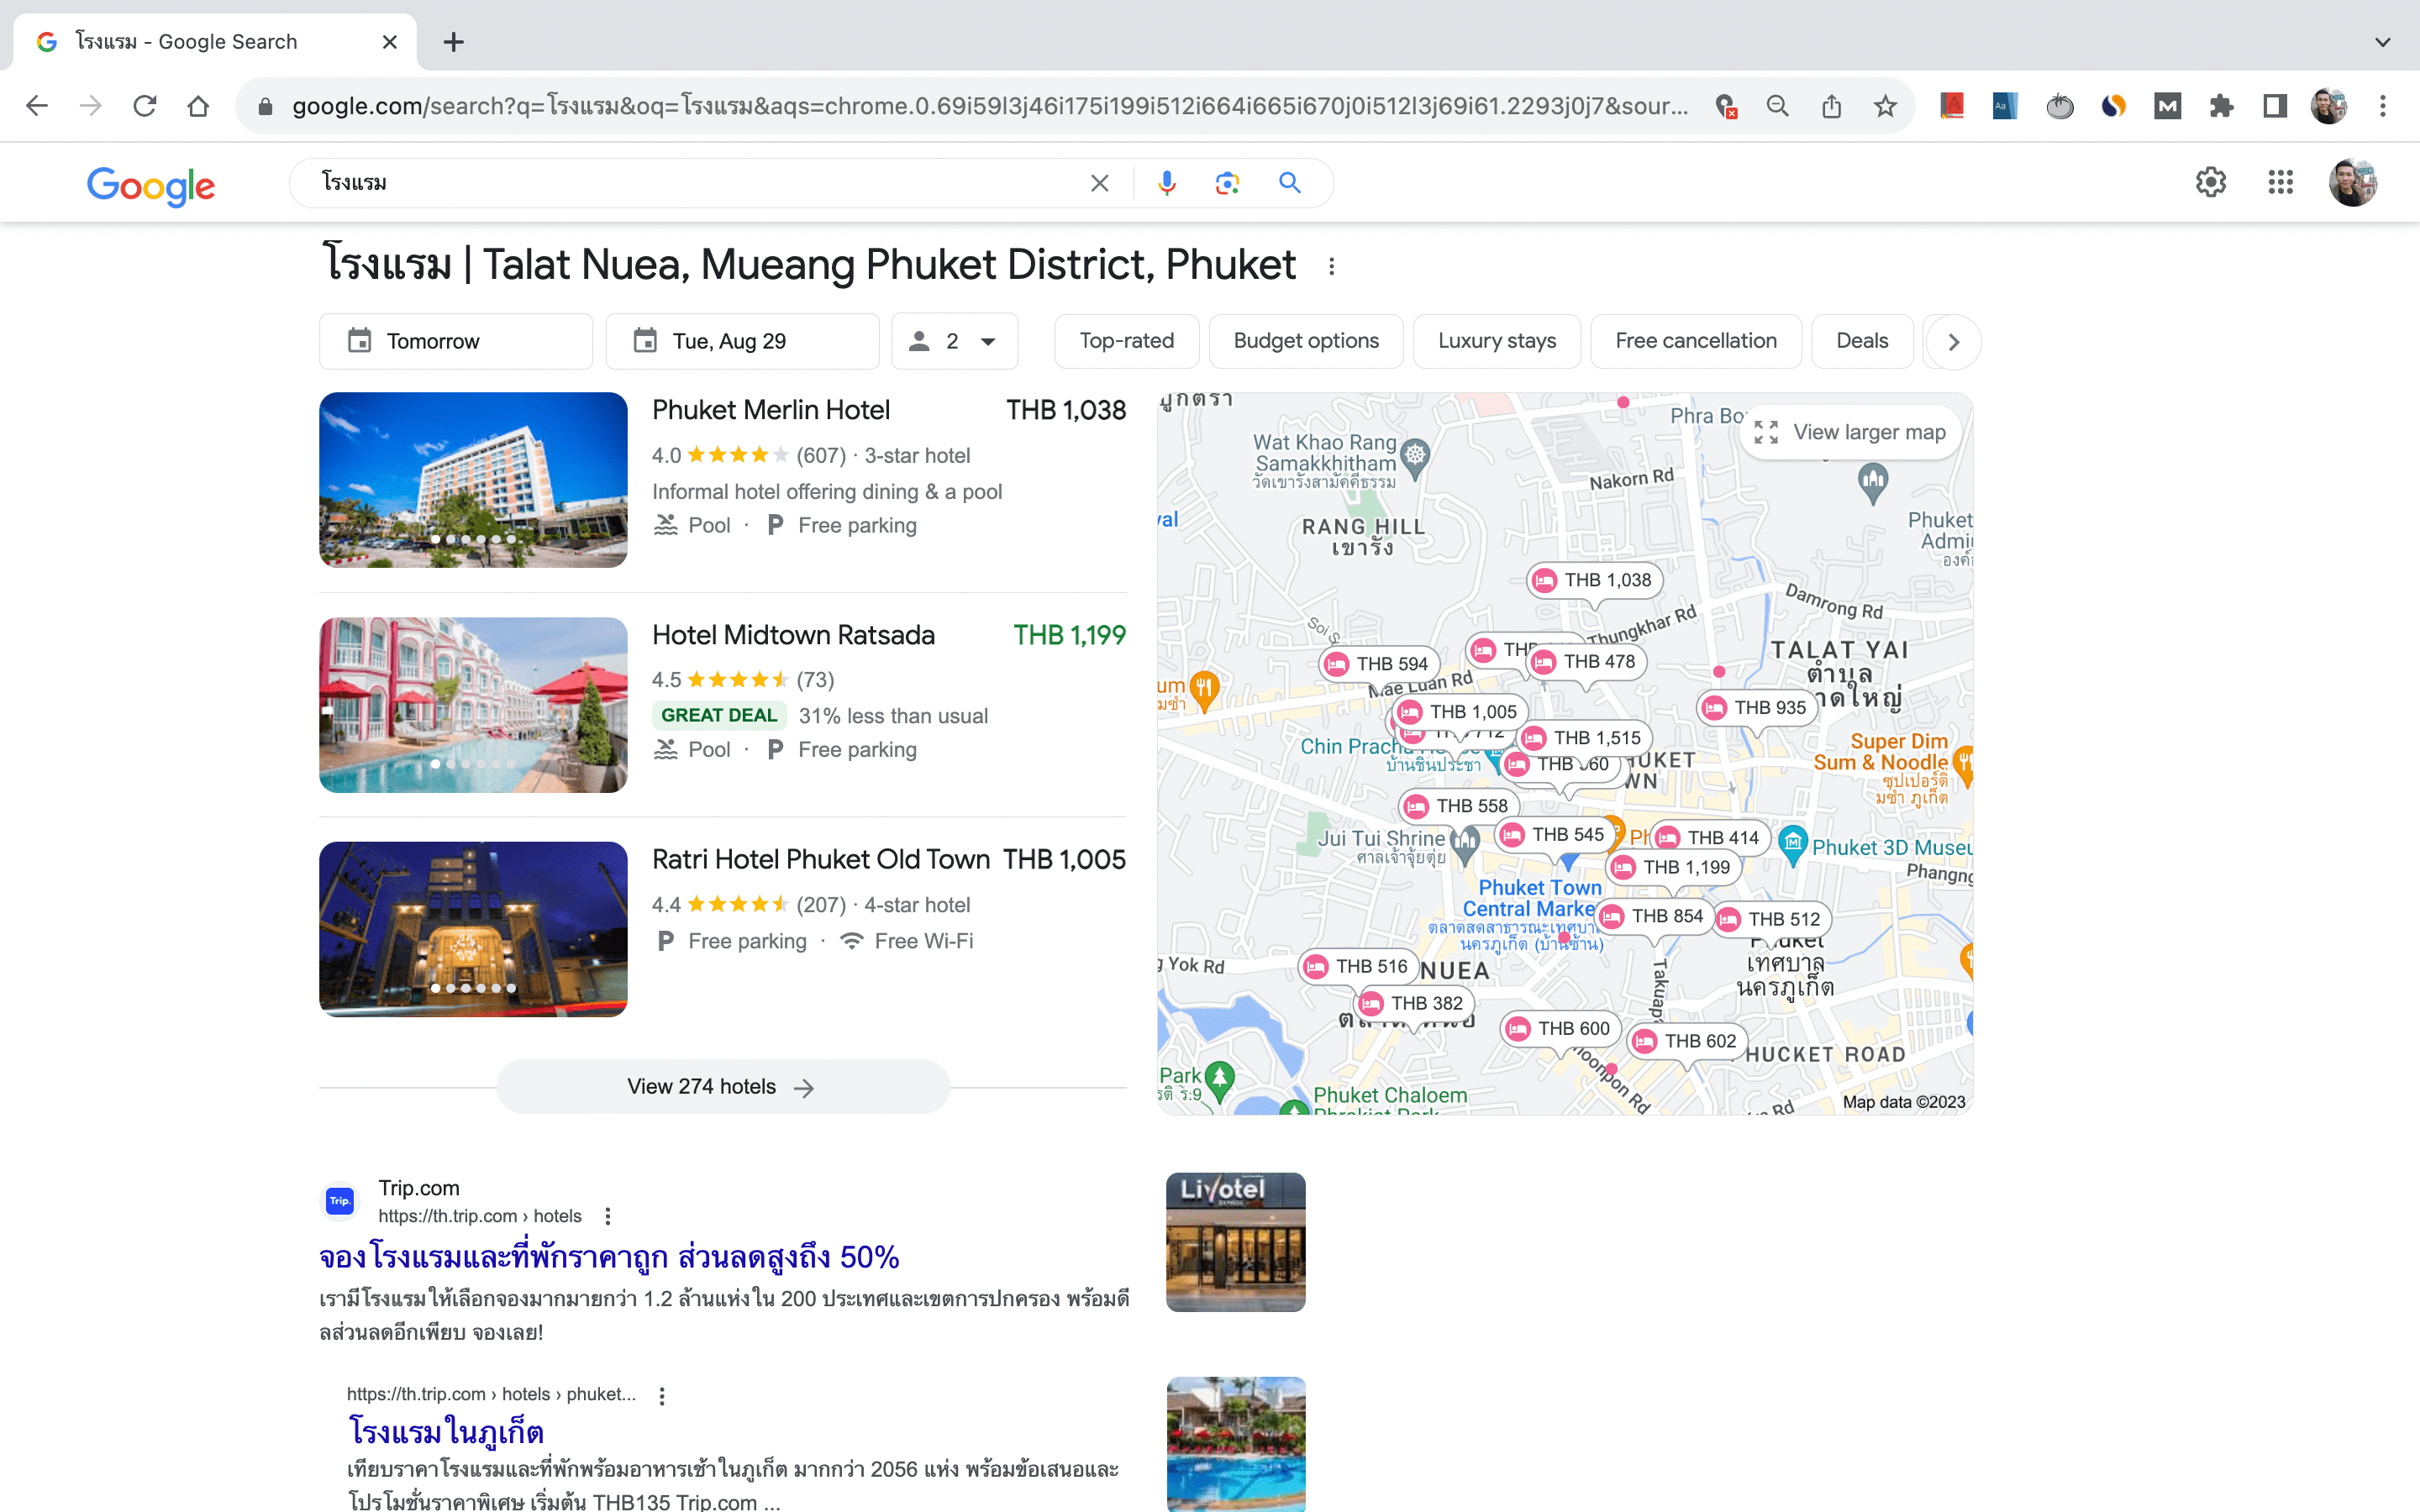2420x1512 pixels.
Task: Show more filter chips with right arrow
Action: (1953, 341)
